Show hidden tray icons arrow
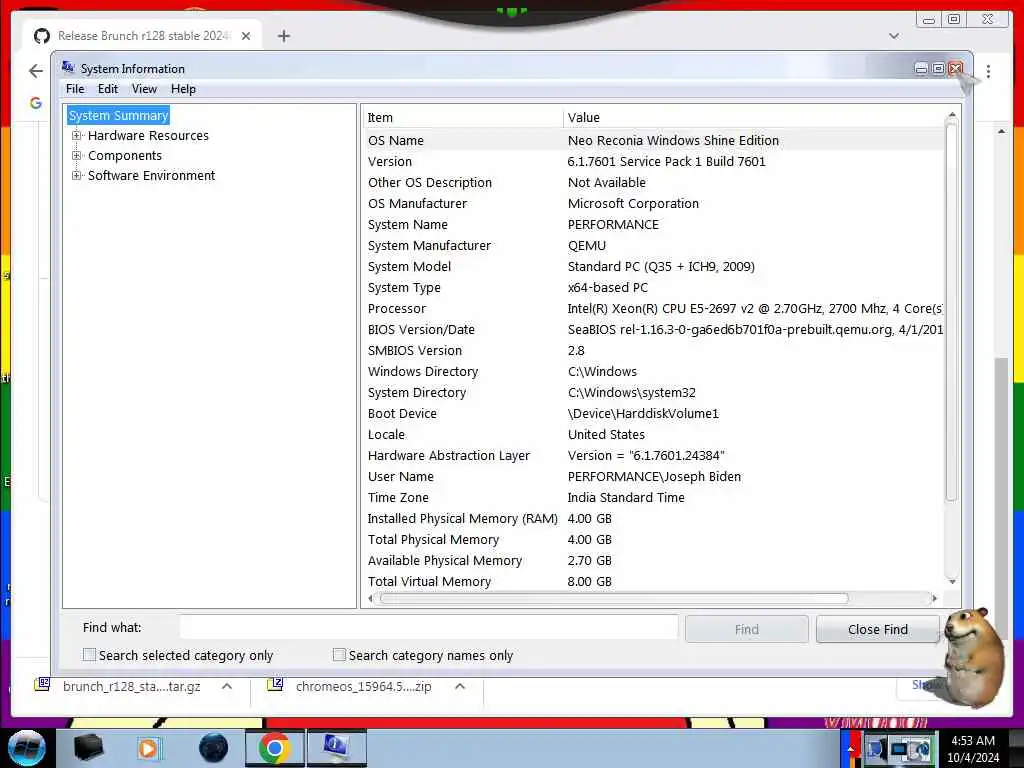This screenshot has height=768, width=1024. point(850,749)
